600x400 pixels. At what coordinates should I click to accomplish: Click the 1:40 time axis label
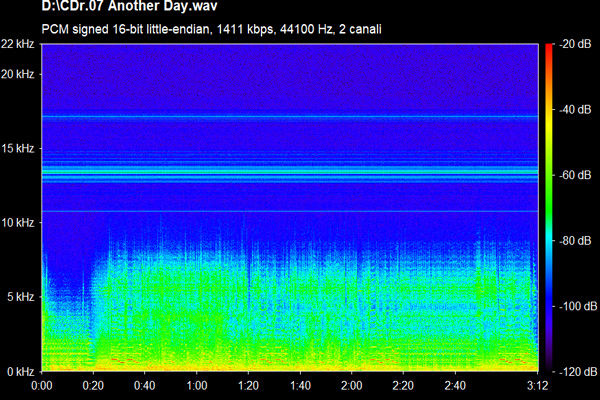click(300, 385)
